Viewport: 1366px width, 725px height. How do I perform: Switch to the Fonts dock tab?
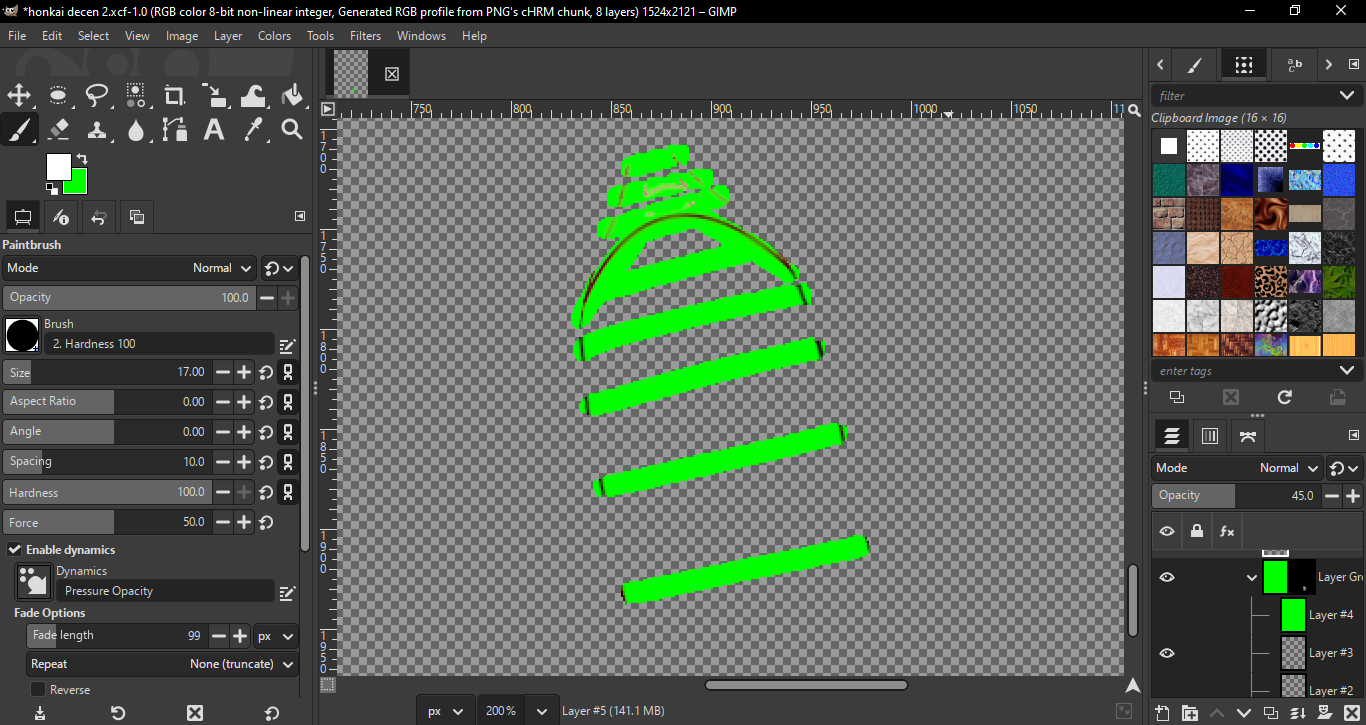(1294, 65)
